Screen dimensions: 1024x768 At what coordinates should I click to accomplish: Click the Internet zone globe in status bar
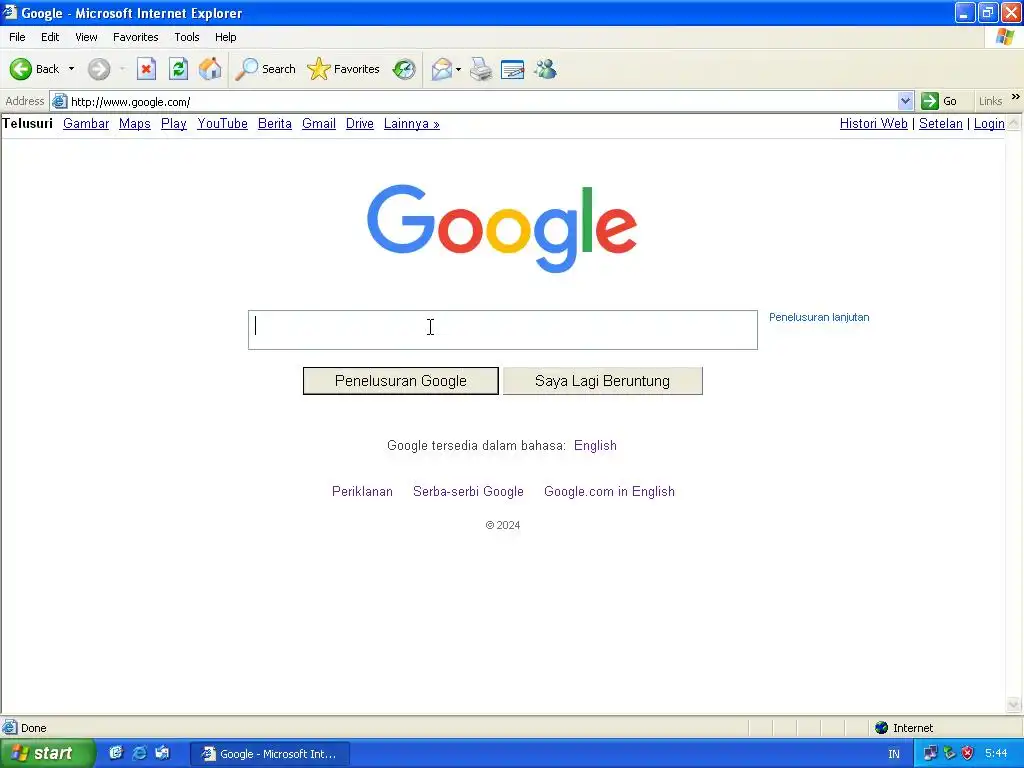[x=882, y=728]
